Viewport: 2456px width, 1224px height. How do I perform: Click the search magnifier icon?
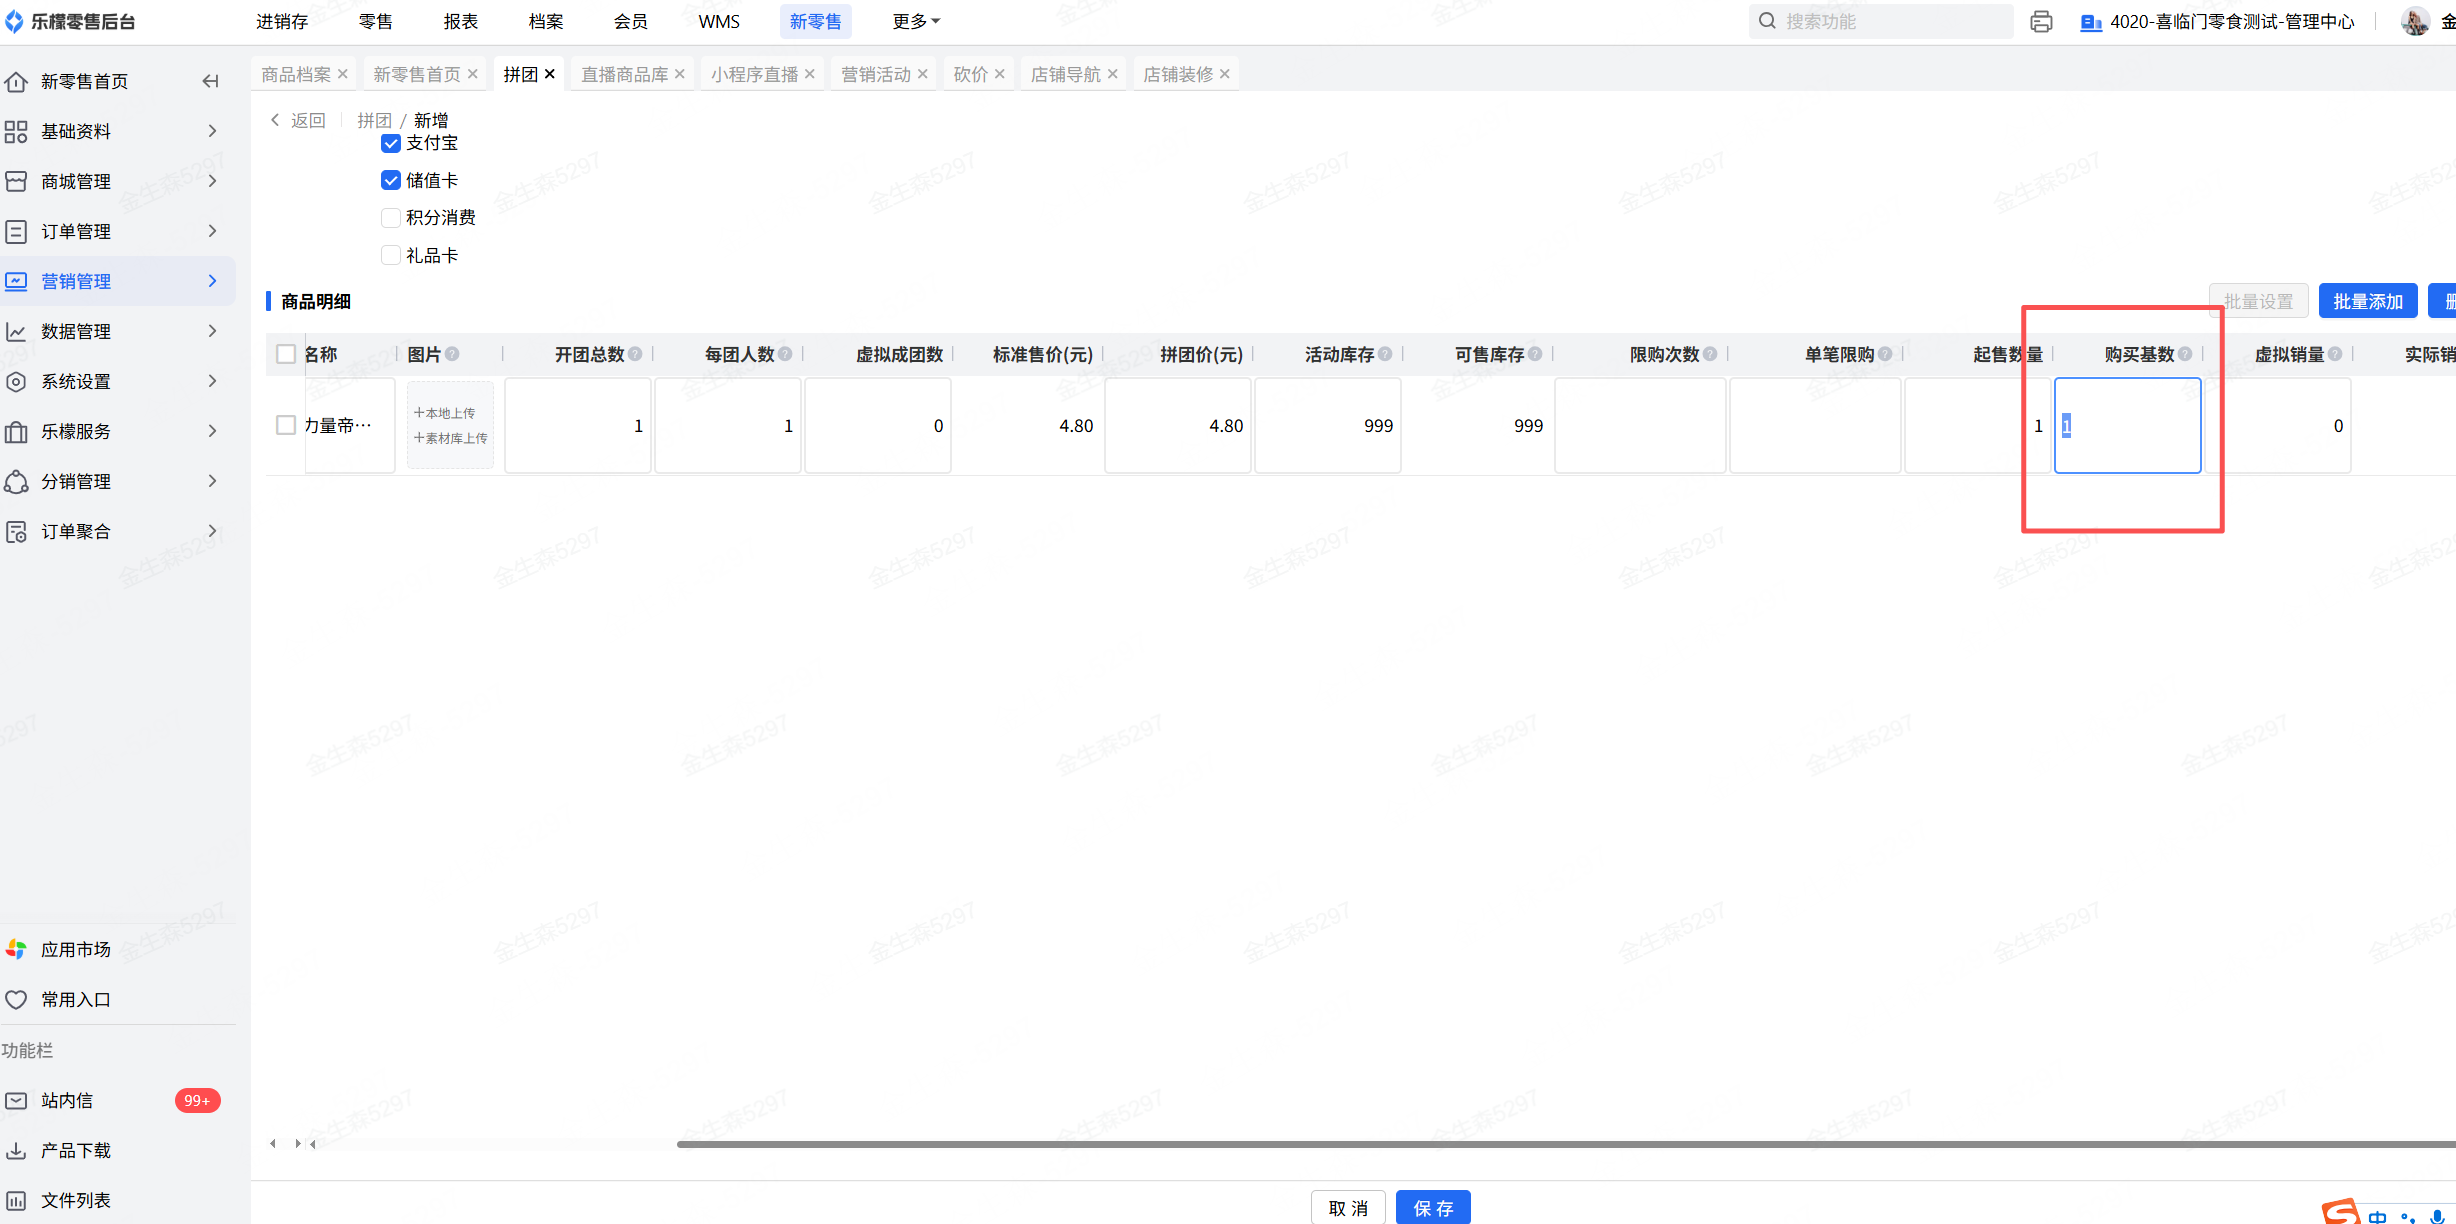click(1767, 21)
